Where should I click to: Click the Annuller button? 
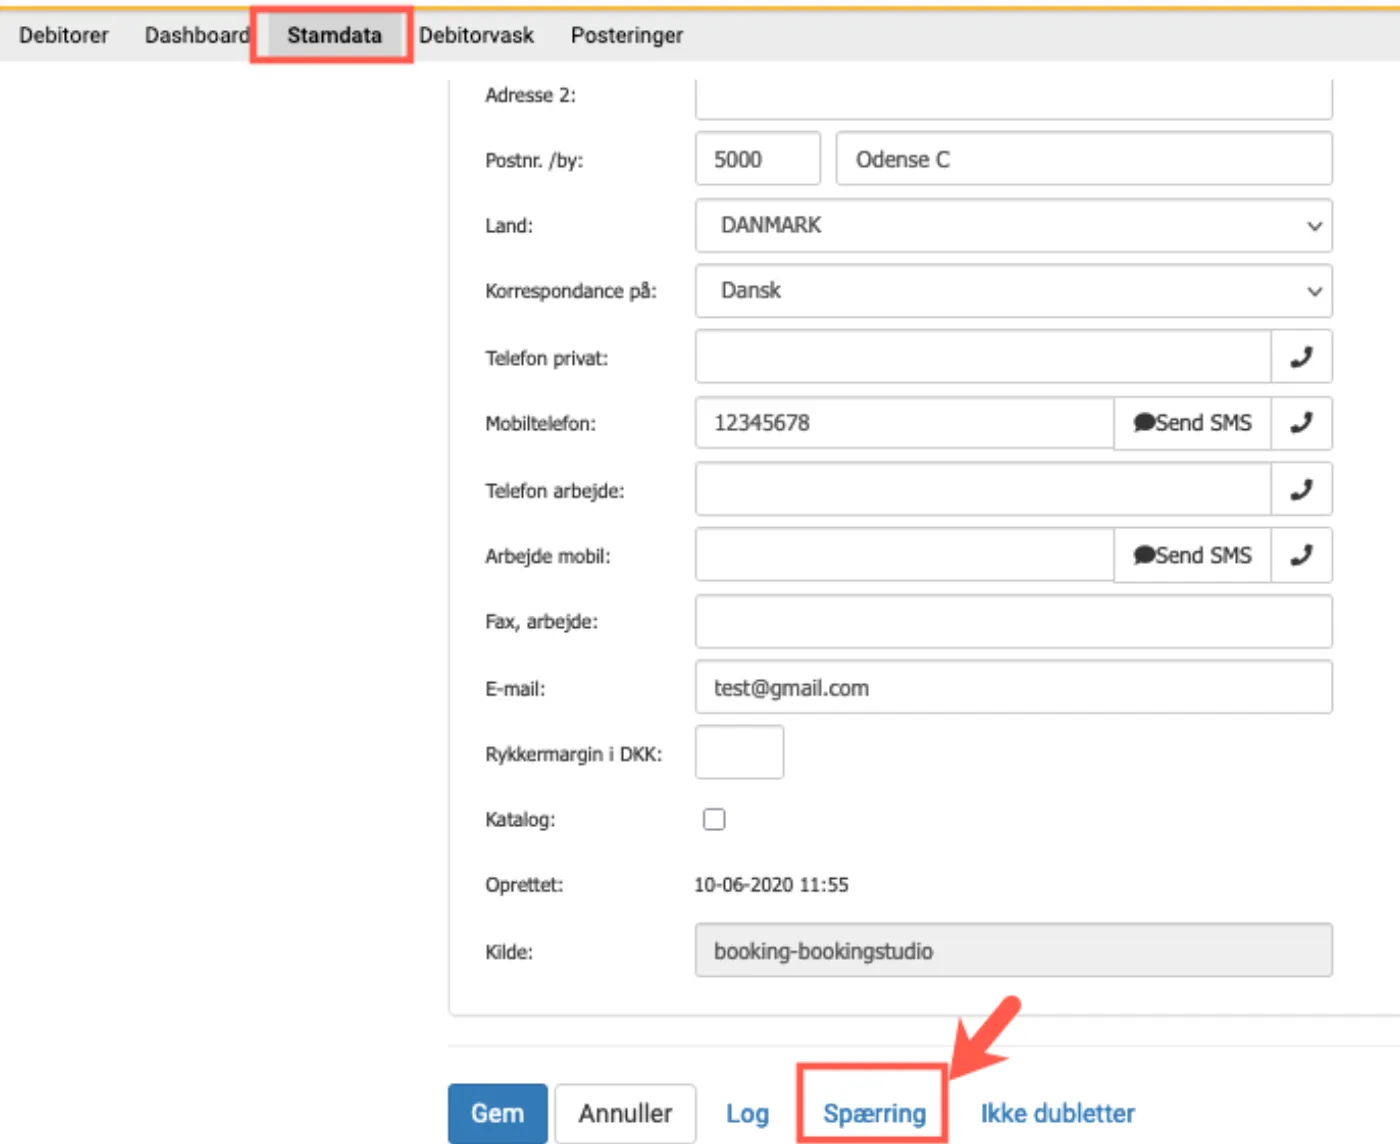625,1114
